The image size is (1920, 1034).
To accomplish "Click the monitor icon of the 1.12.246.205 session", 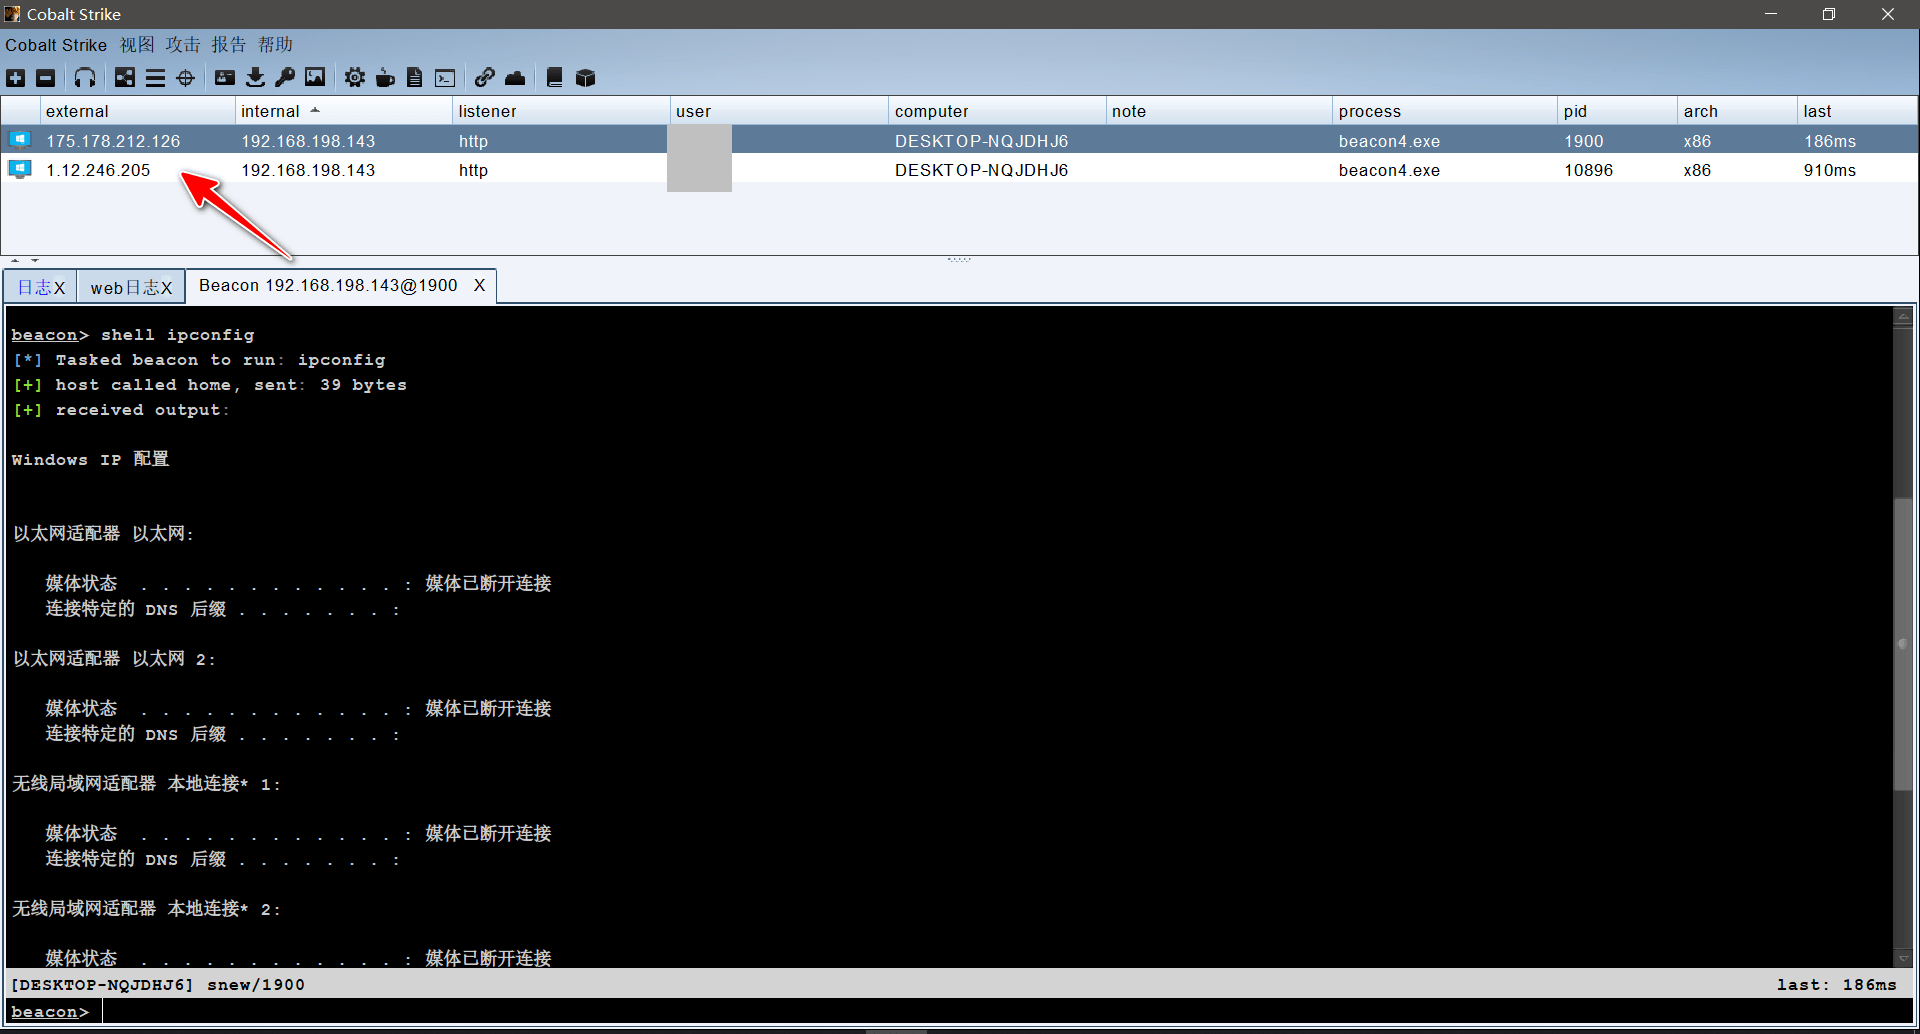I will [x=20, y=169].
